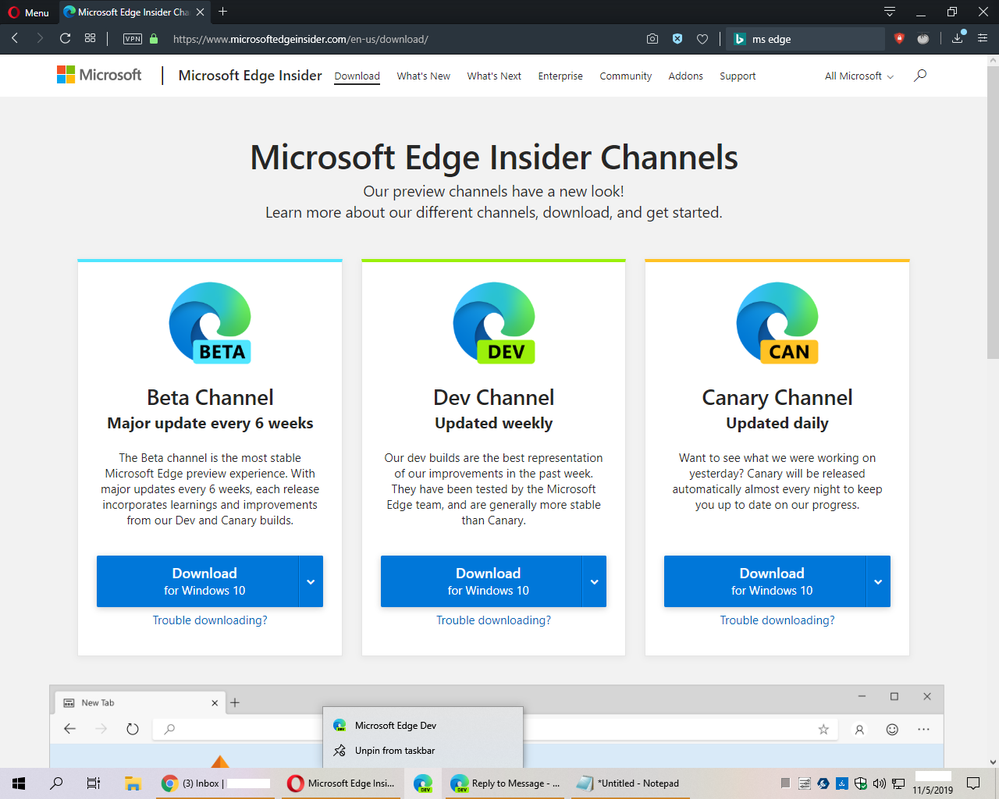Open a new tab with the plus button

coord(222,11)
